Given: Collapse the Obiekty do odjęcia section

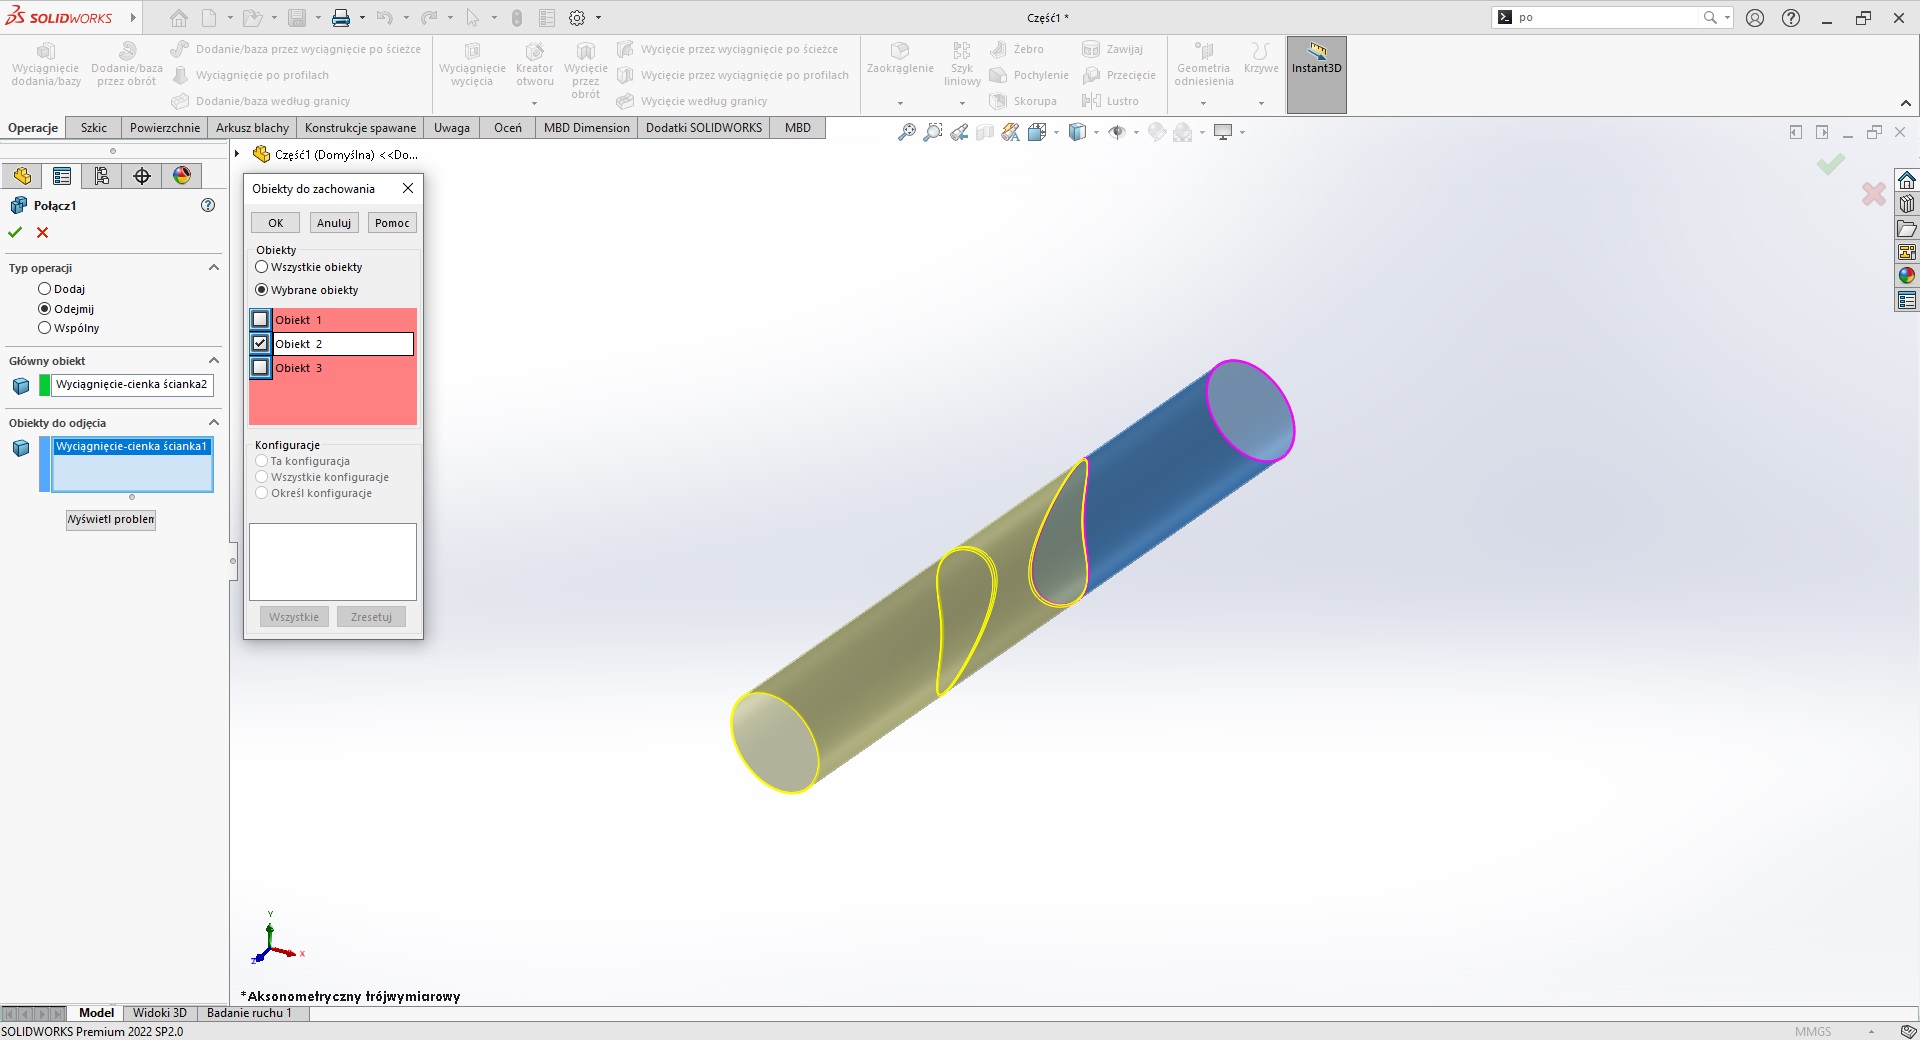Looking at the screenshot, I should pos(213,423).
